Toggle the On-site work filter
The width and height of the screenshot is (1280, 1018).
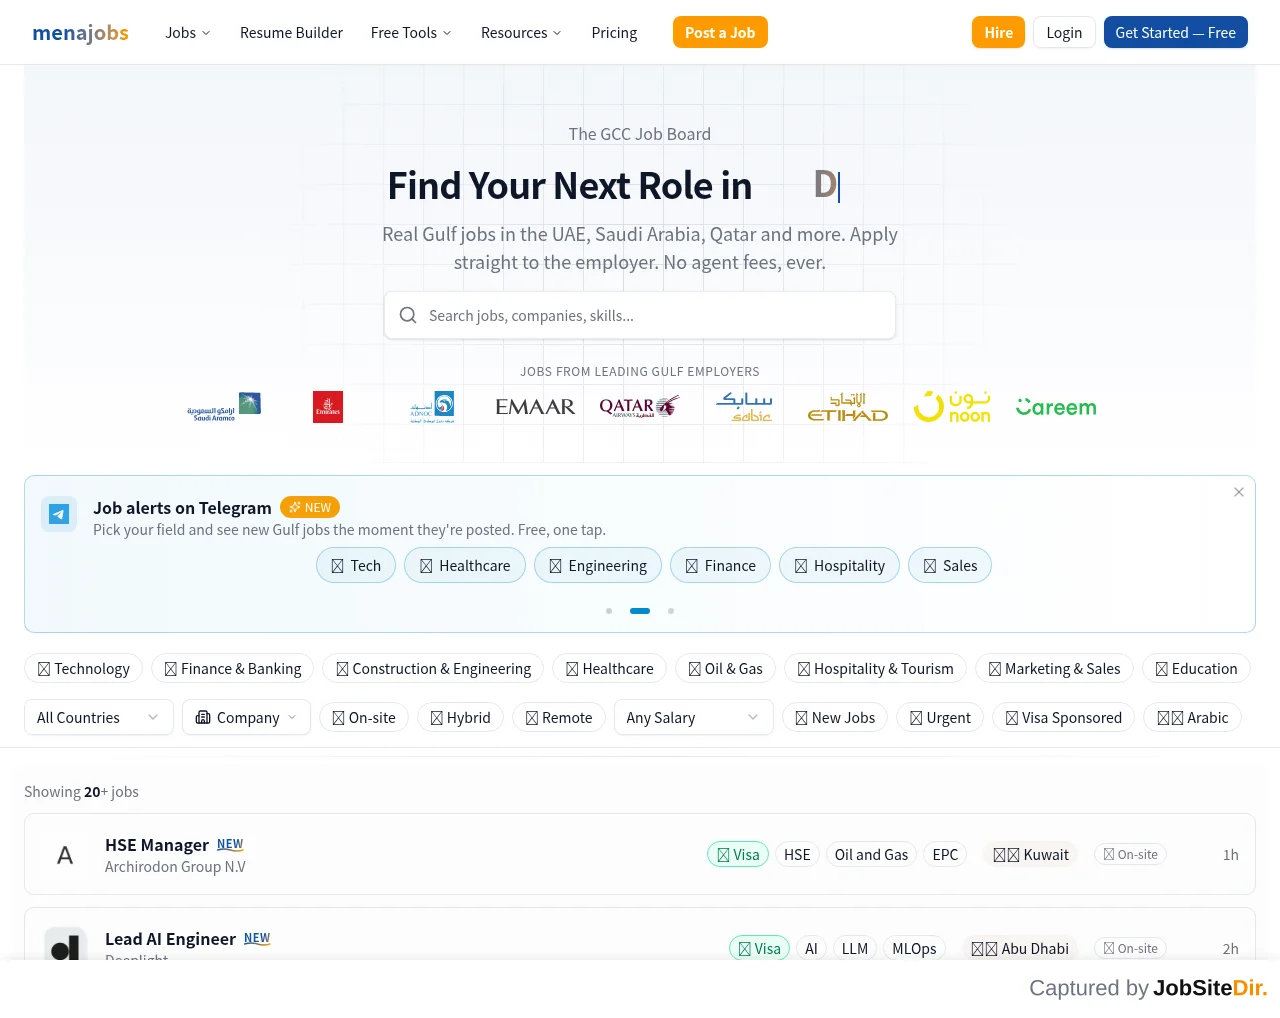click(364, 718)
